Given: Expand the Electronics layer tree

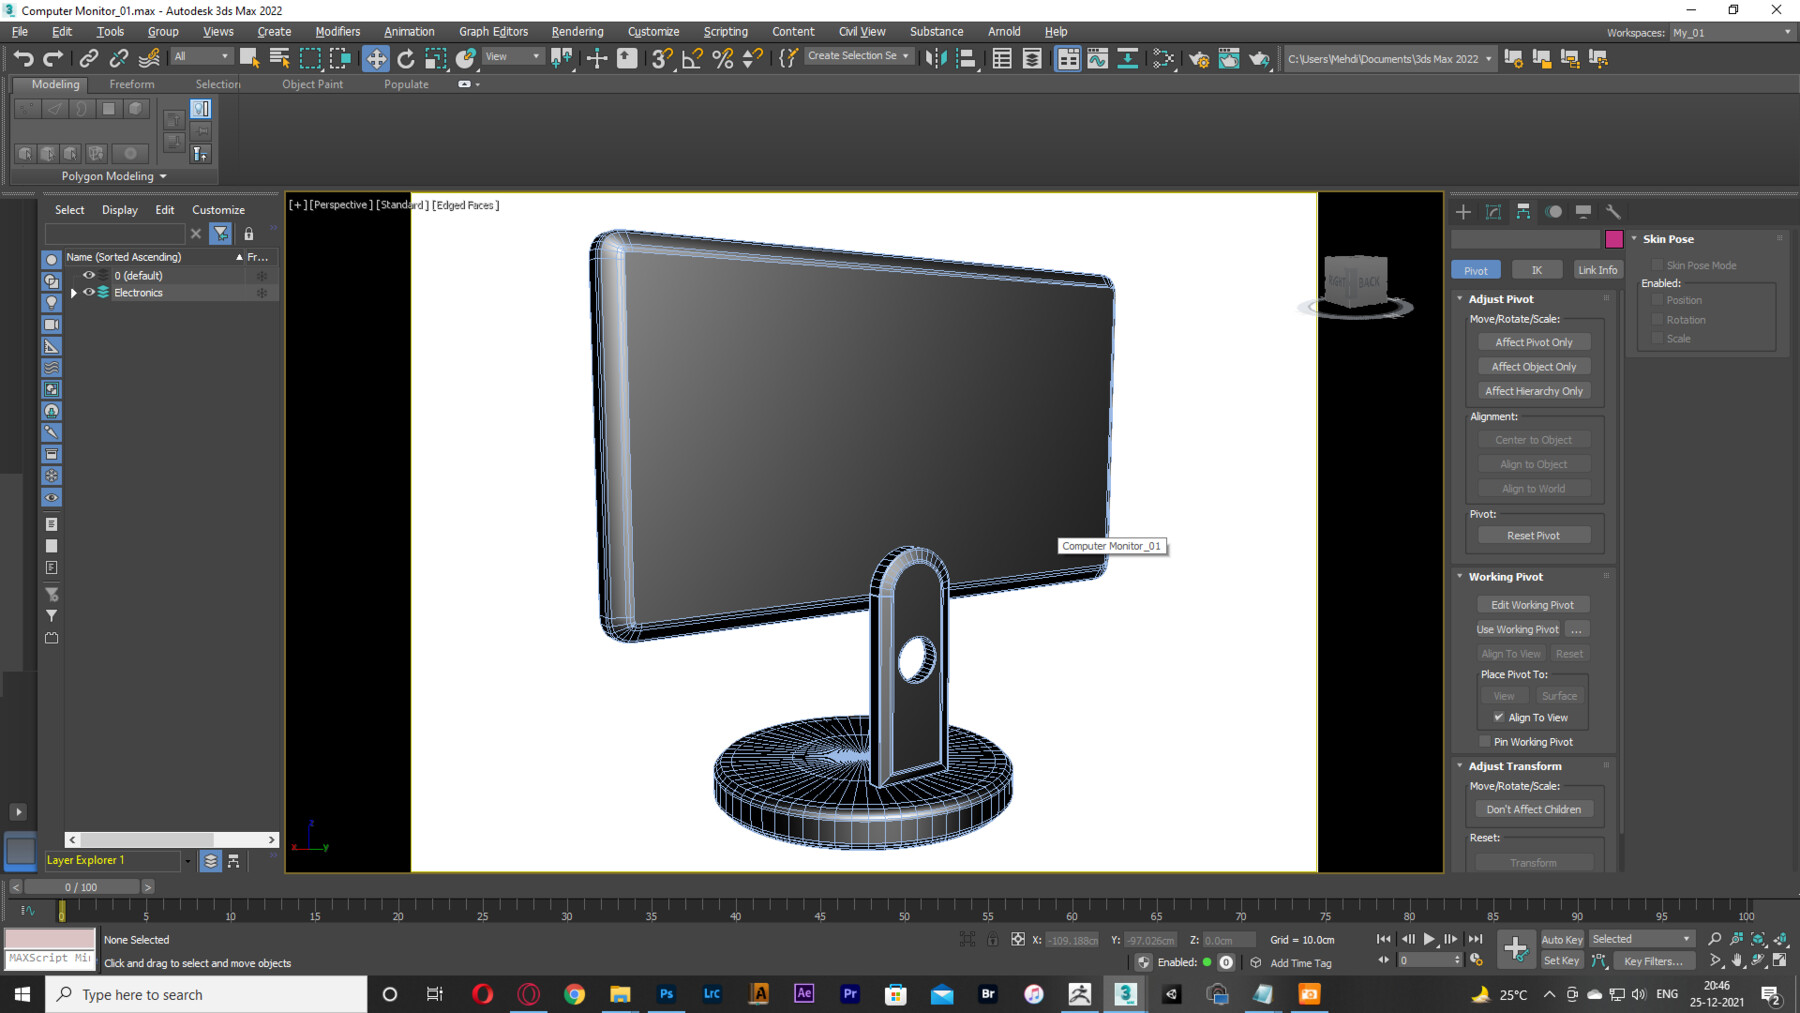Looking at the screenshot, I should 73,292.
